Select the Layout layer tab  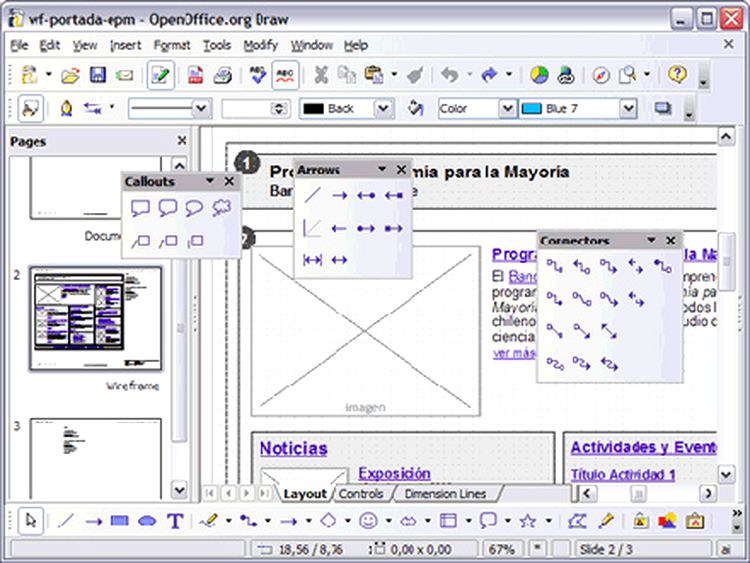pyautogui.click(x=305, y=494)
